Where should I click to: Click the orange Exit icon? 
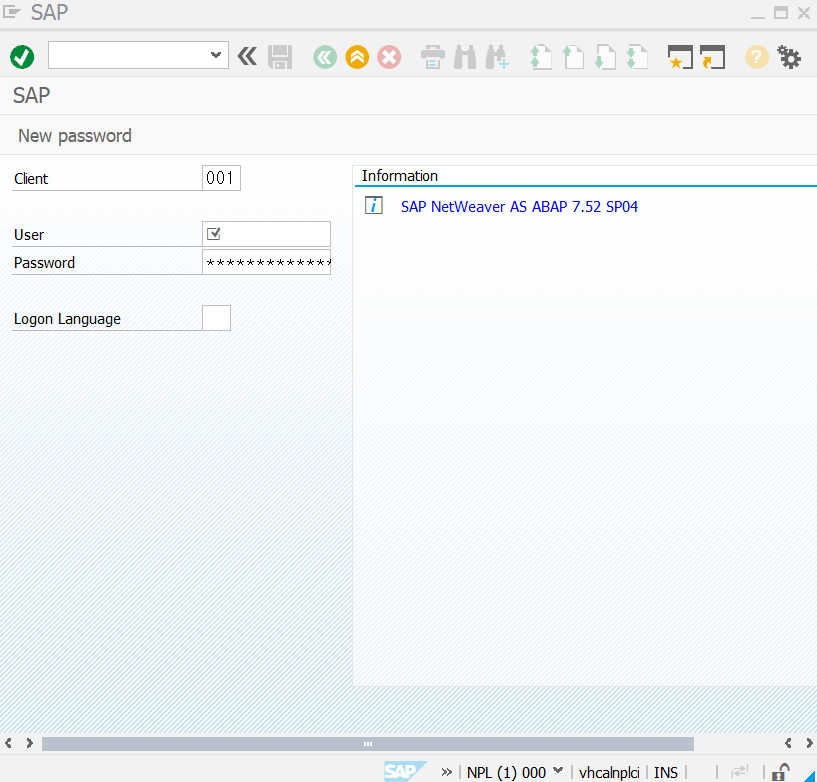pyautogui.click(x=357, y=57)
